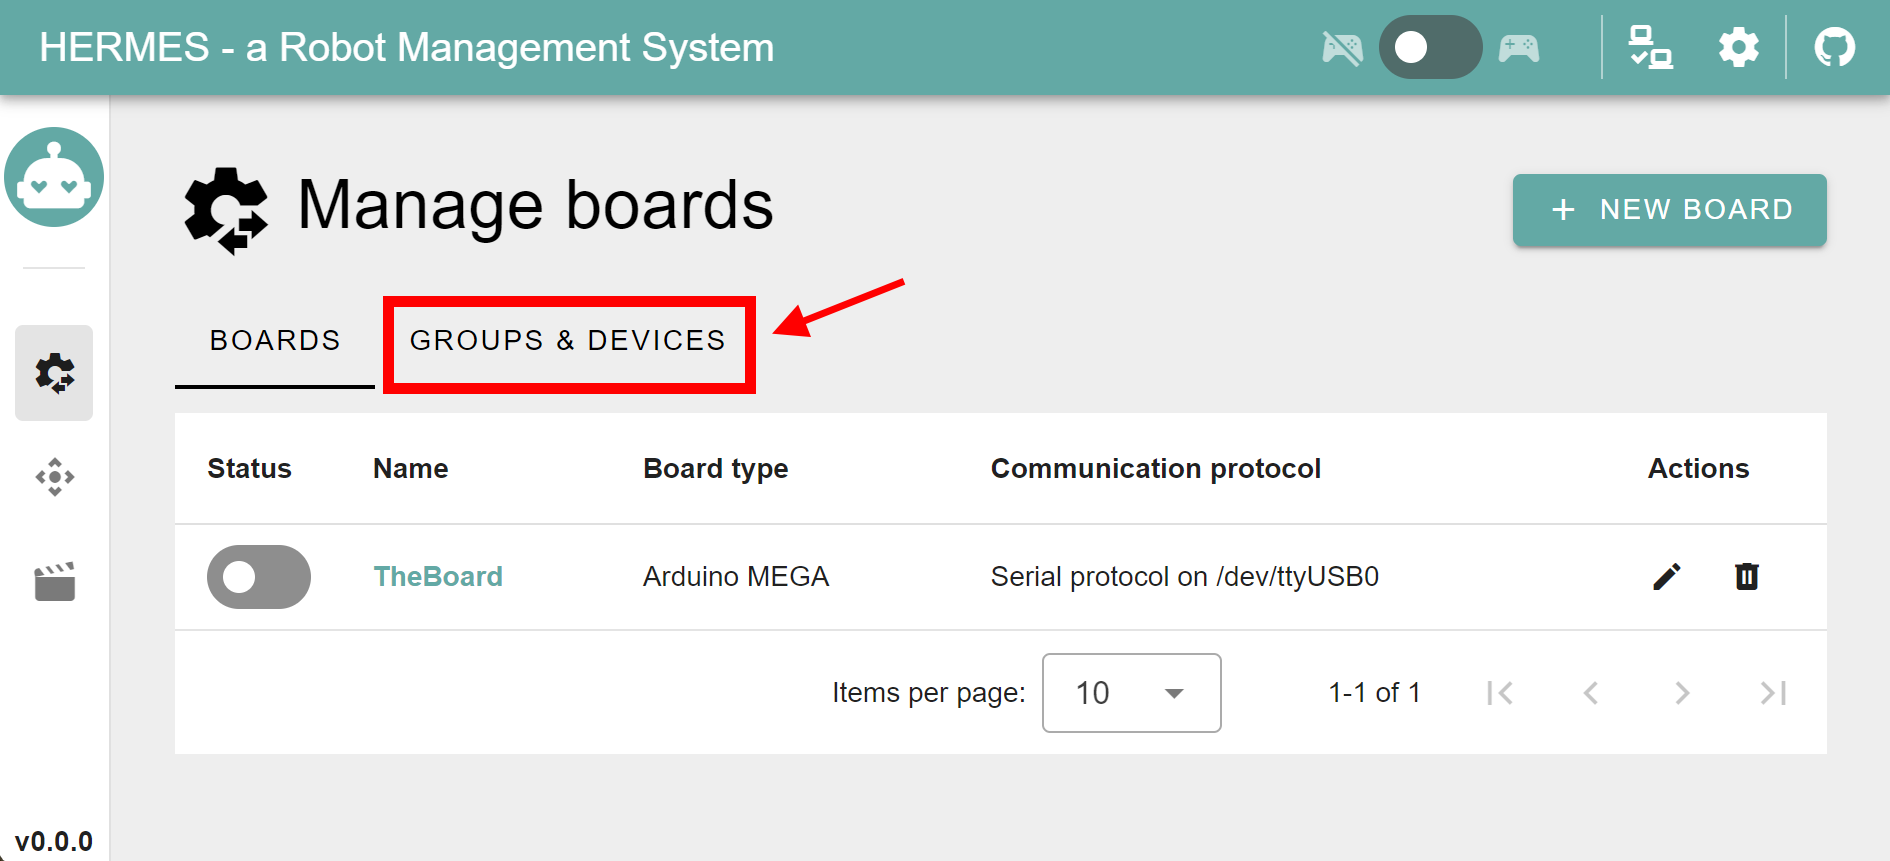
Task: Go to next page of boards
Action: [x=1682, y=693]
